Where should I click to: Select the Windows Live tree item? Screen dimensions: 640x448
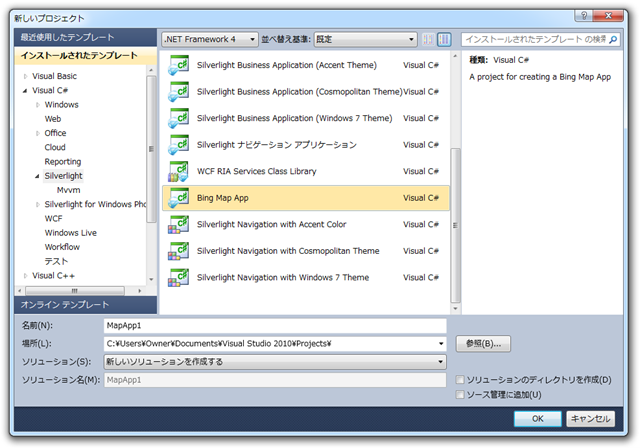click(x=71, y=233)
